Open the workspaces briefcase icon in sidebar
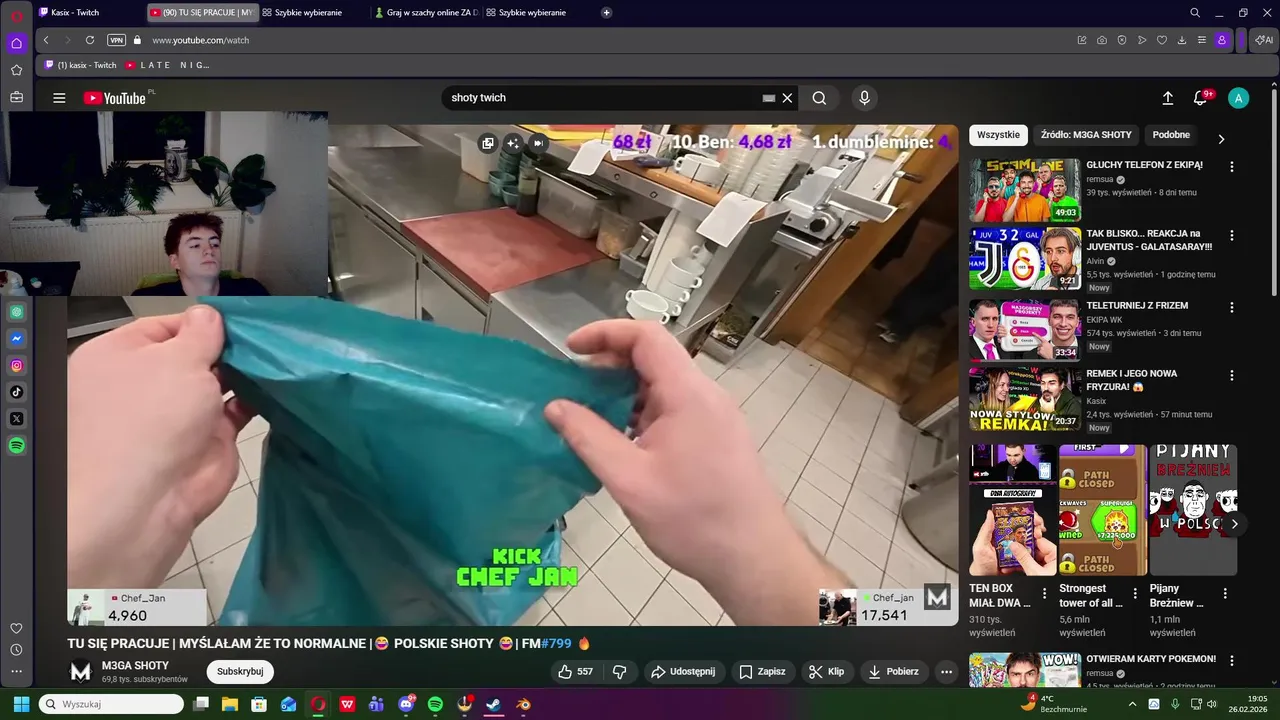Viewport: 1280px width, 720px height. point(16,97)
